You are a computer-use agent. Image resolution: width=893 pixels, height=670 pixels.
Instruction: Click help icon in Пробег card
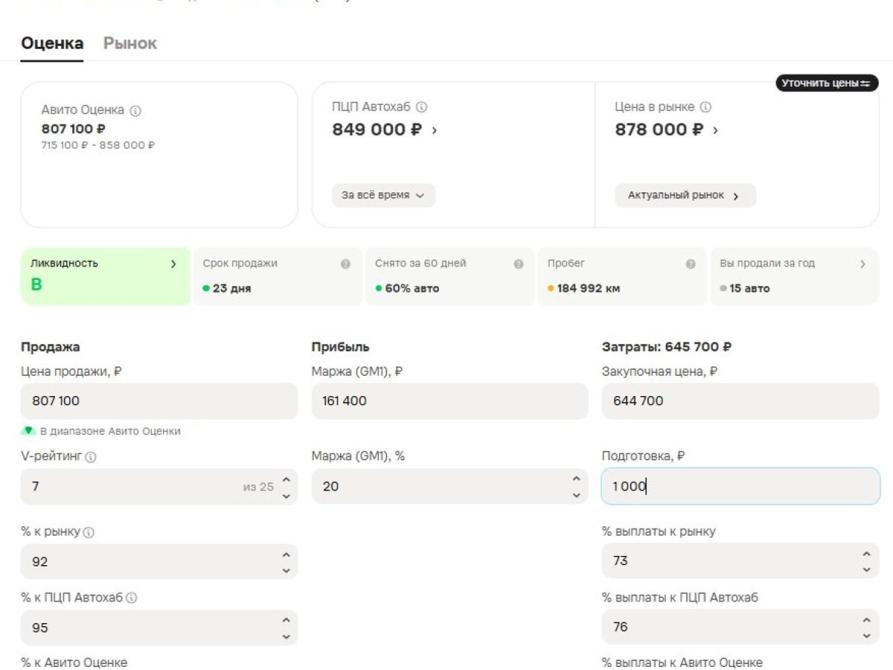point(691,264)
